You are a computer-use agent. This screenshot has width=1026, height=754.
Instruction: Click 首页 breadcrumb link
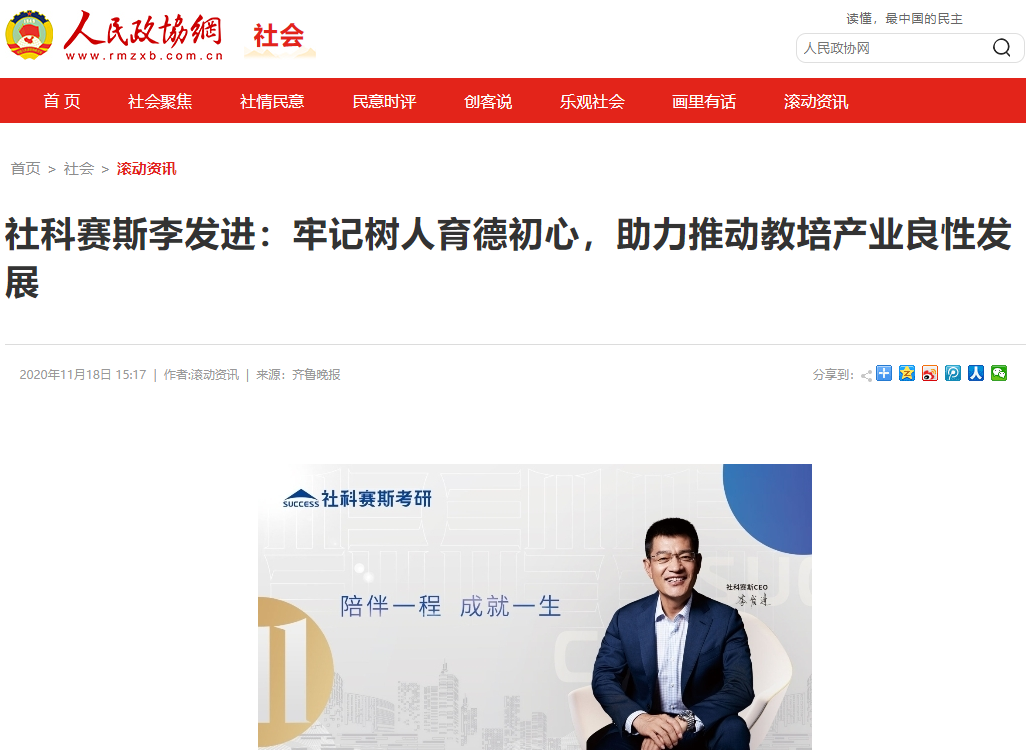pos(26,169)
